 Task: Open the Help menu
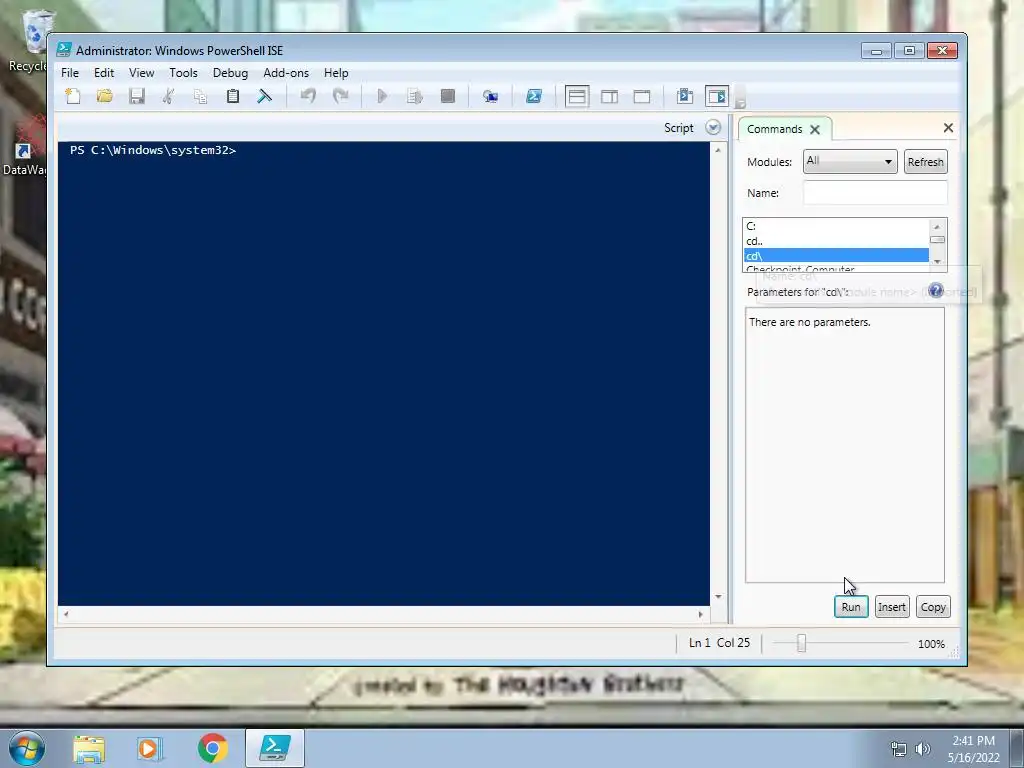(336, 73)
